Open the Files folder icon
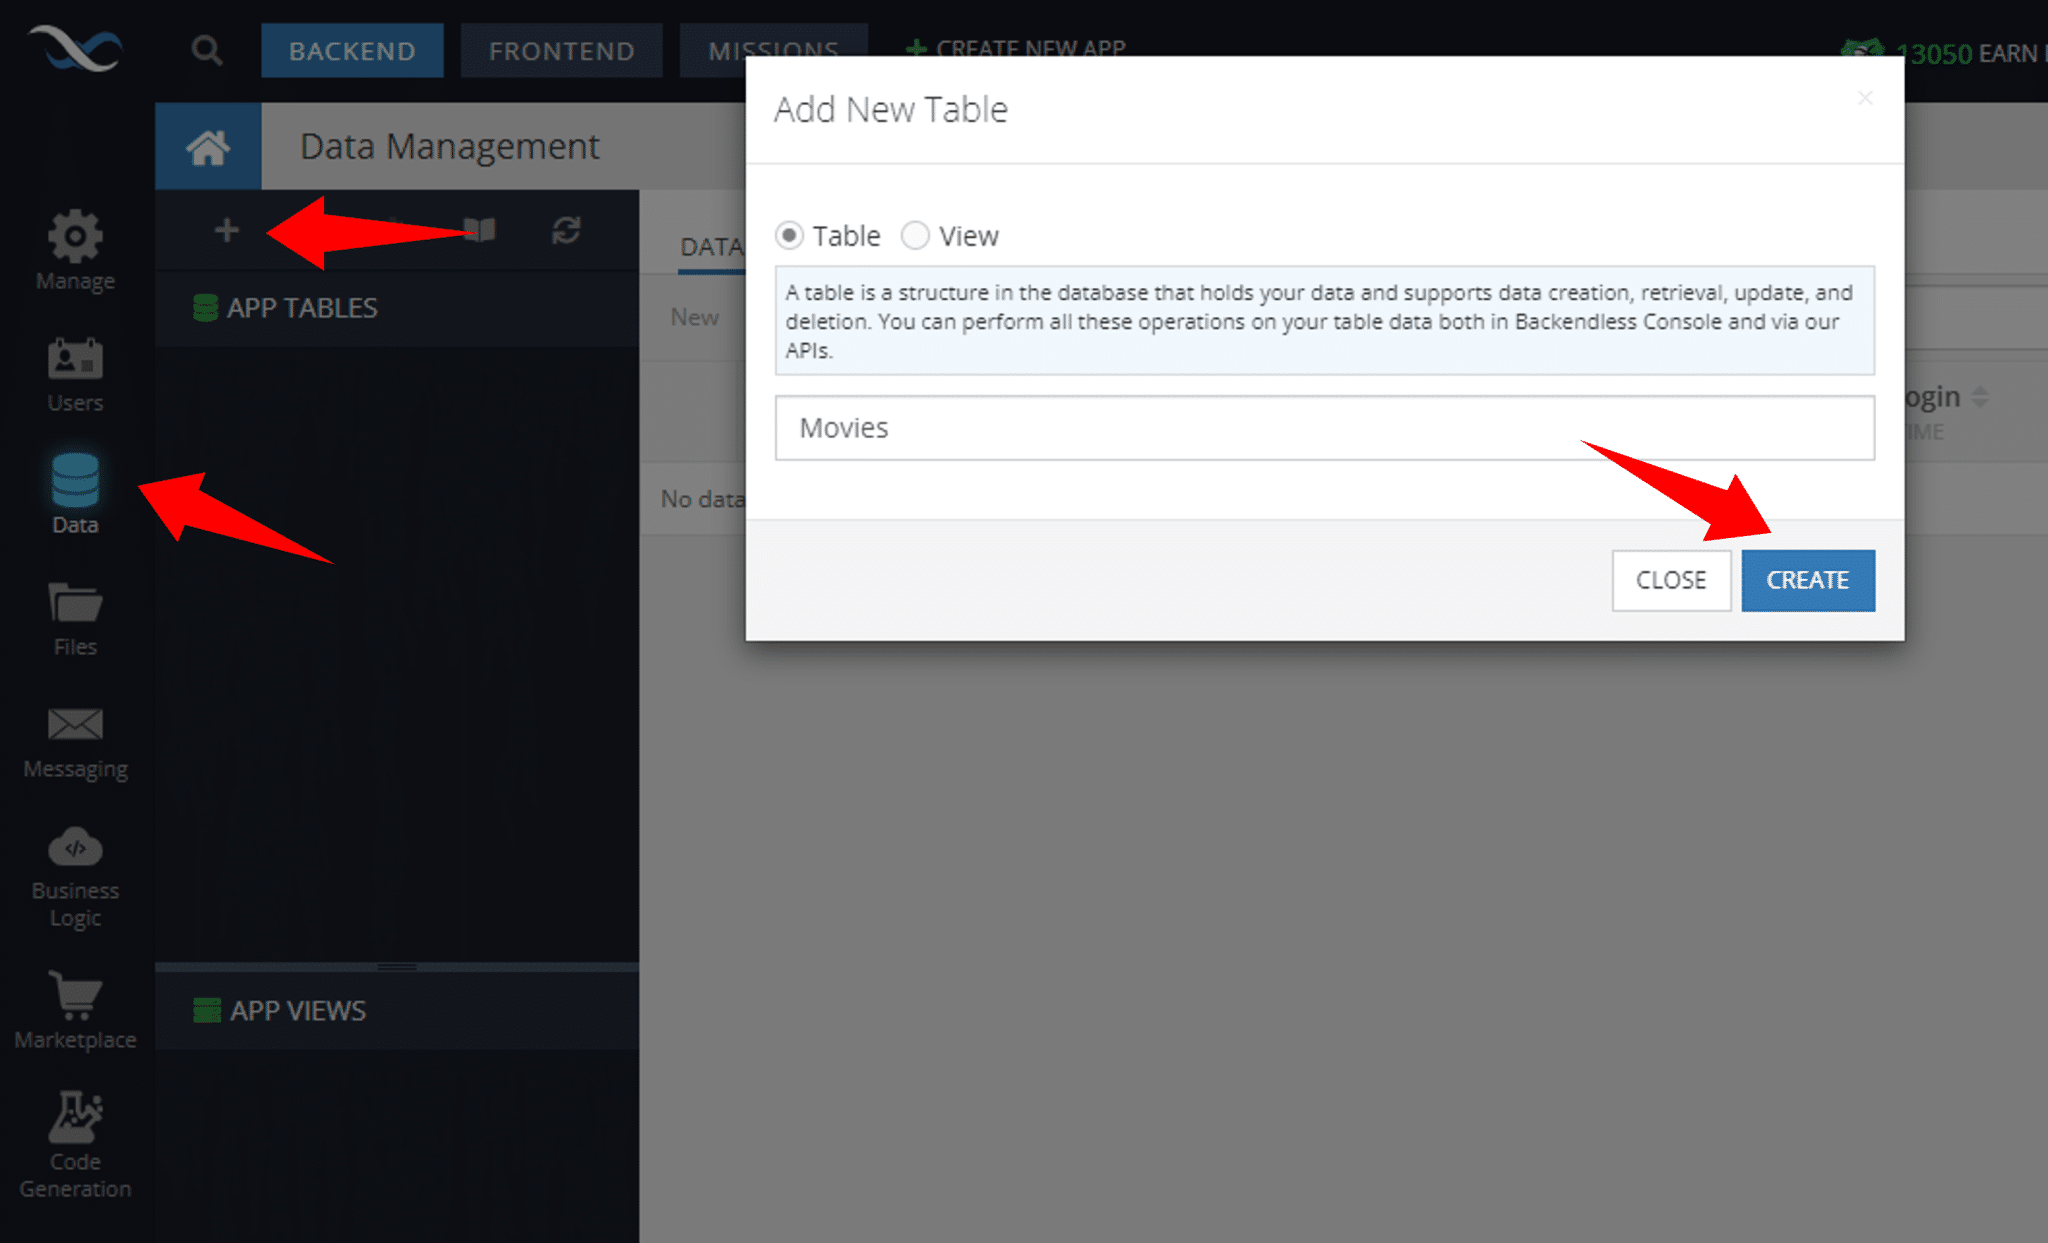 pyautogui.click(x=75, y=603)
